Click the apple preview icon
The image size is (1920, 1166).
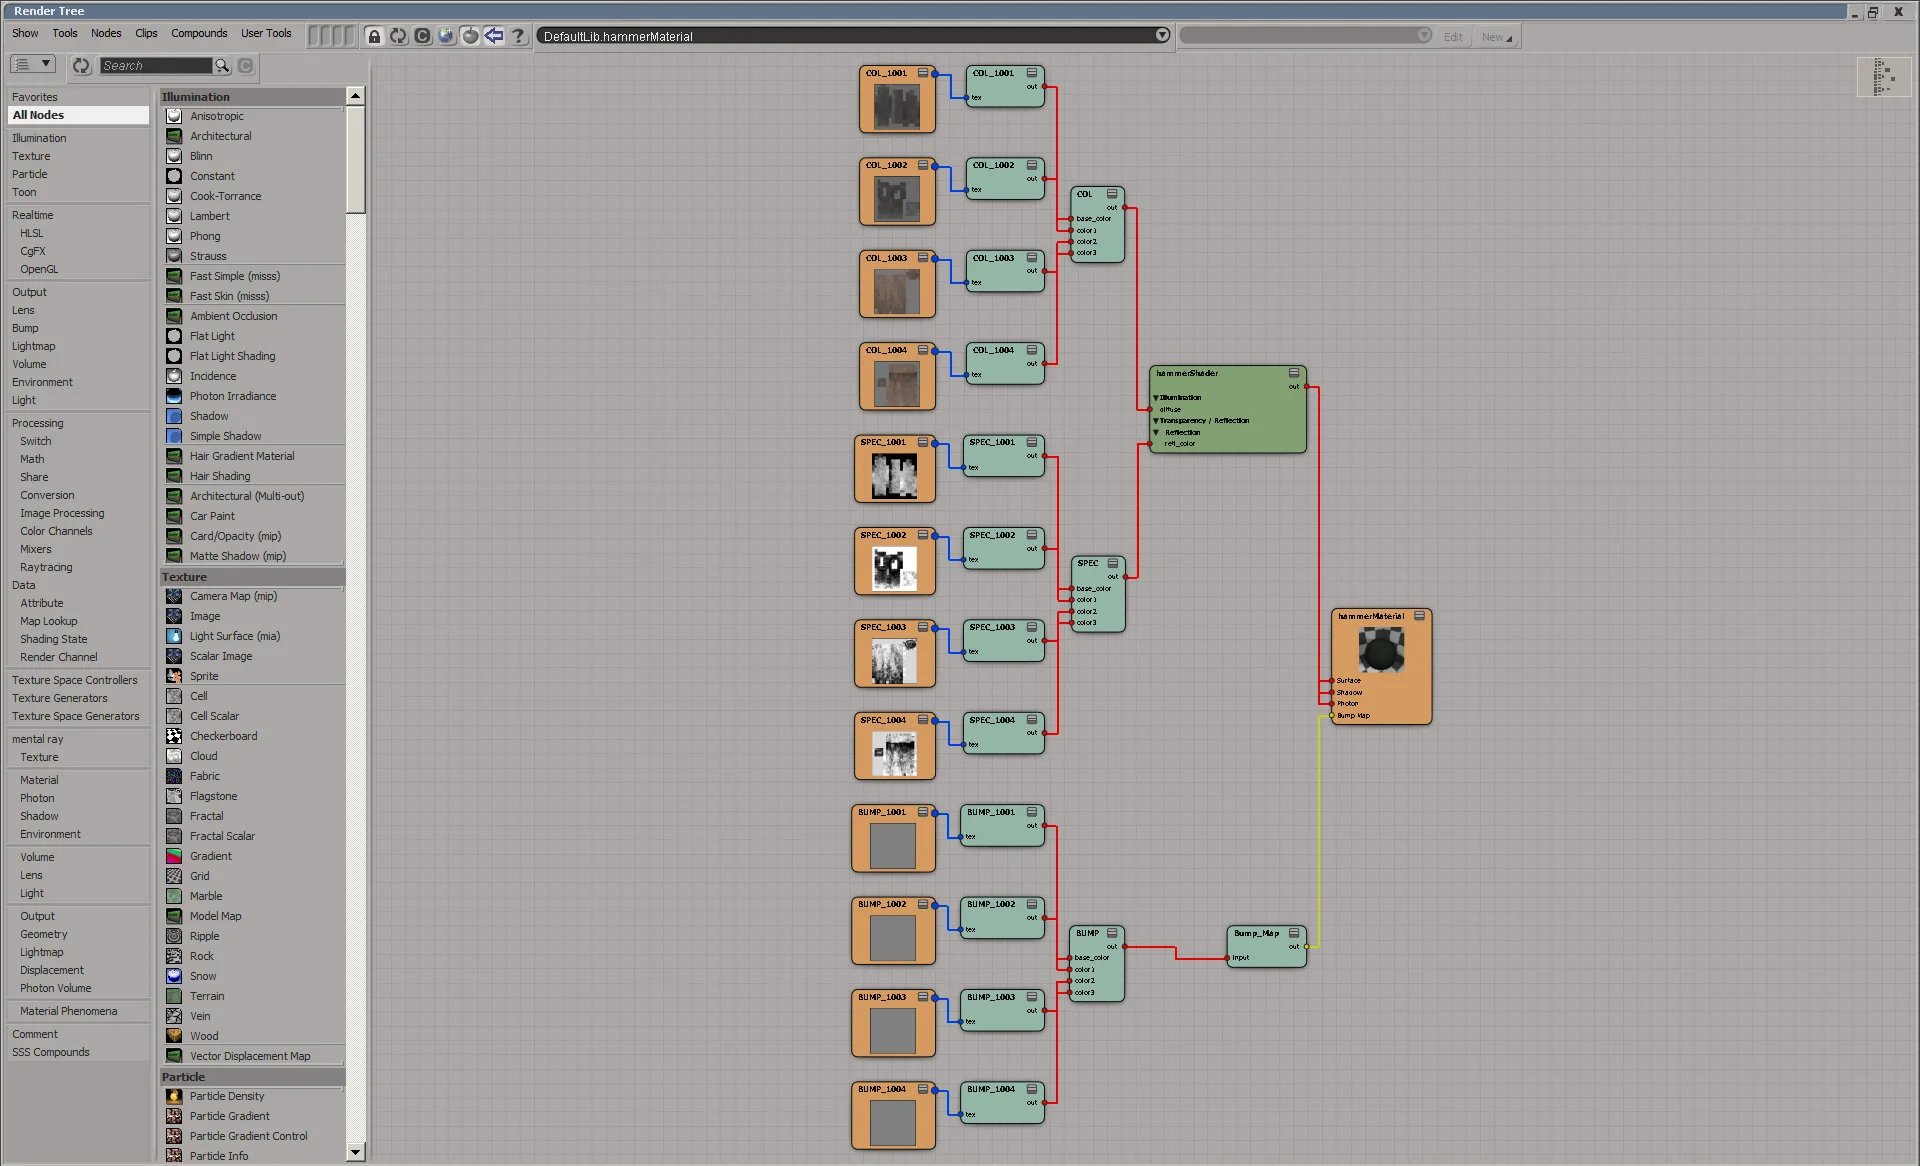470,36
